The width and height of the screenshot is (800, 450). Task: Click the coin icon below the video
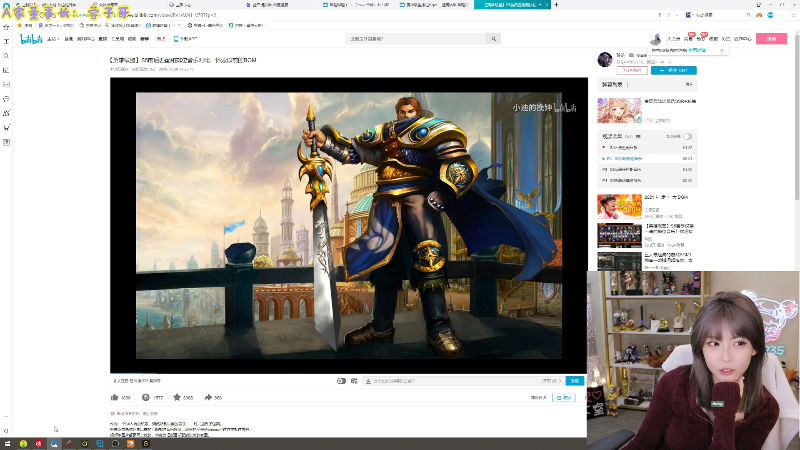click(145, 397)
